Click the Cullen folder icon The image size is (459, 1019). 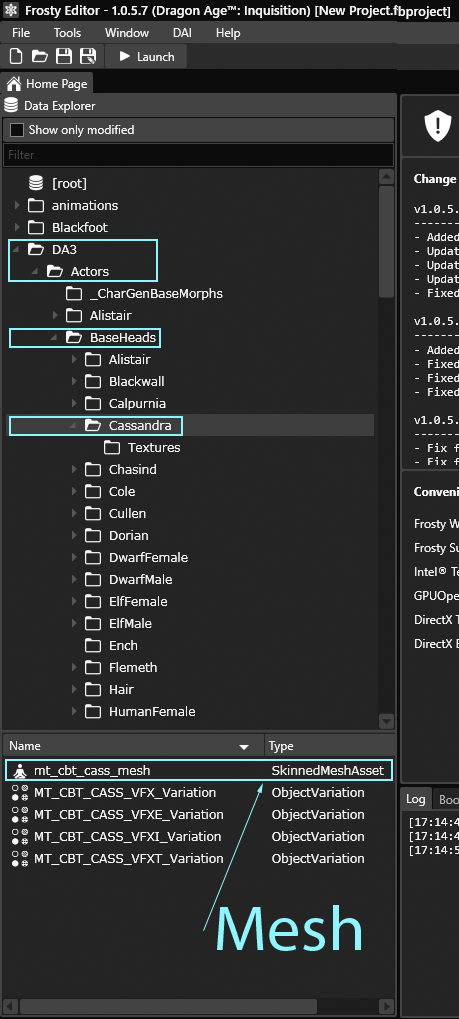(94, 513)
